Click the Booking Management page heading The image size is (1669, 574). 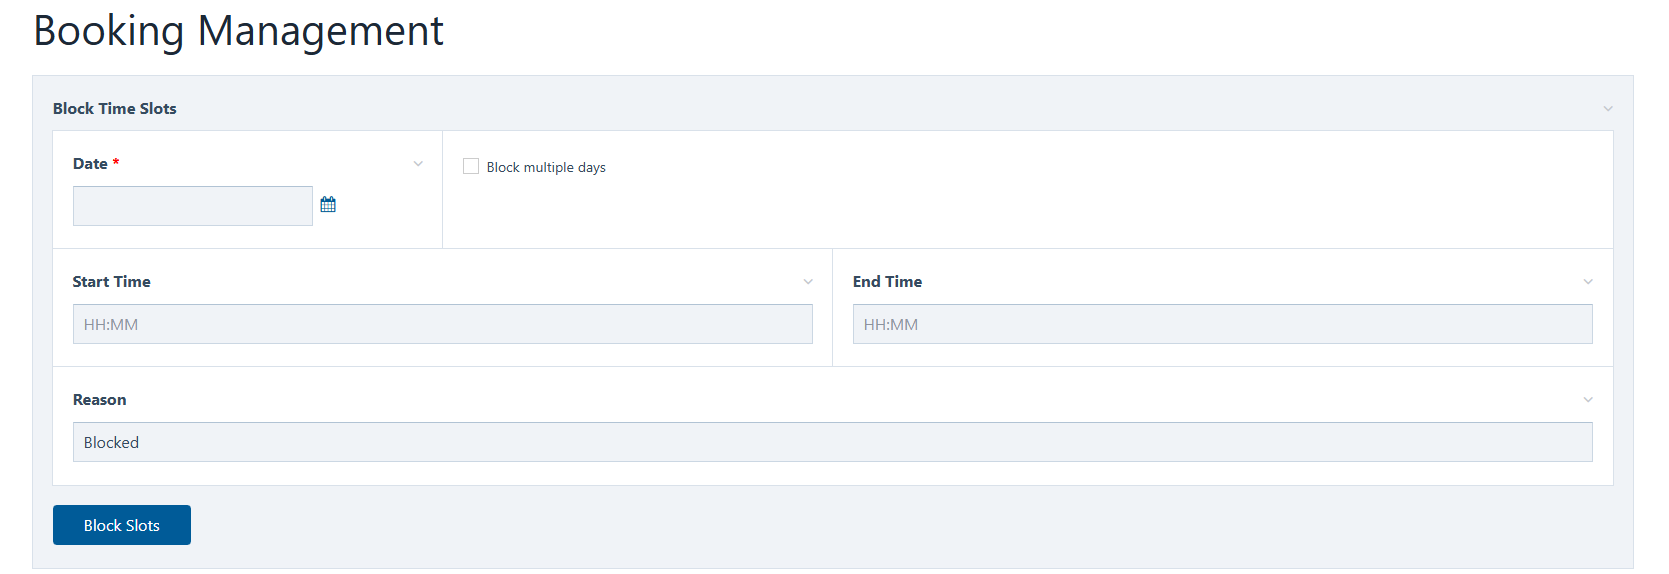tap(238, 31)
